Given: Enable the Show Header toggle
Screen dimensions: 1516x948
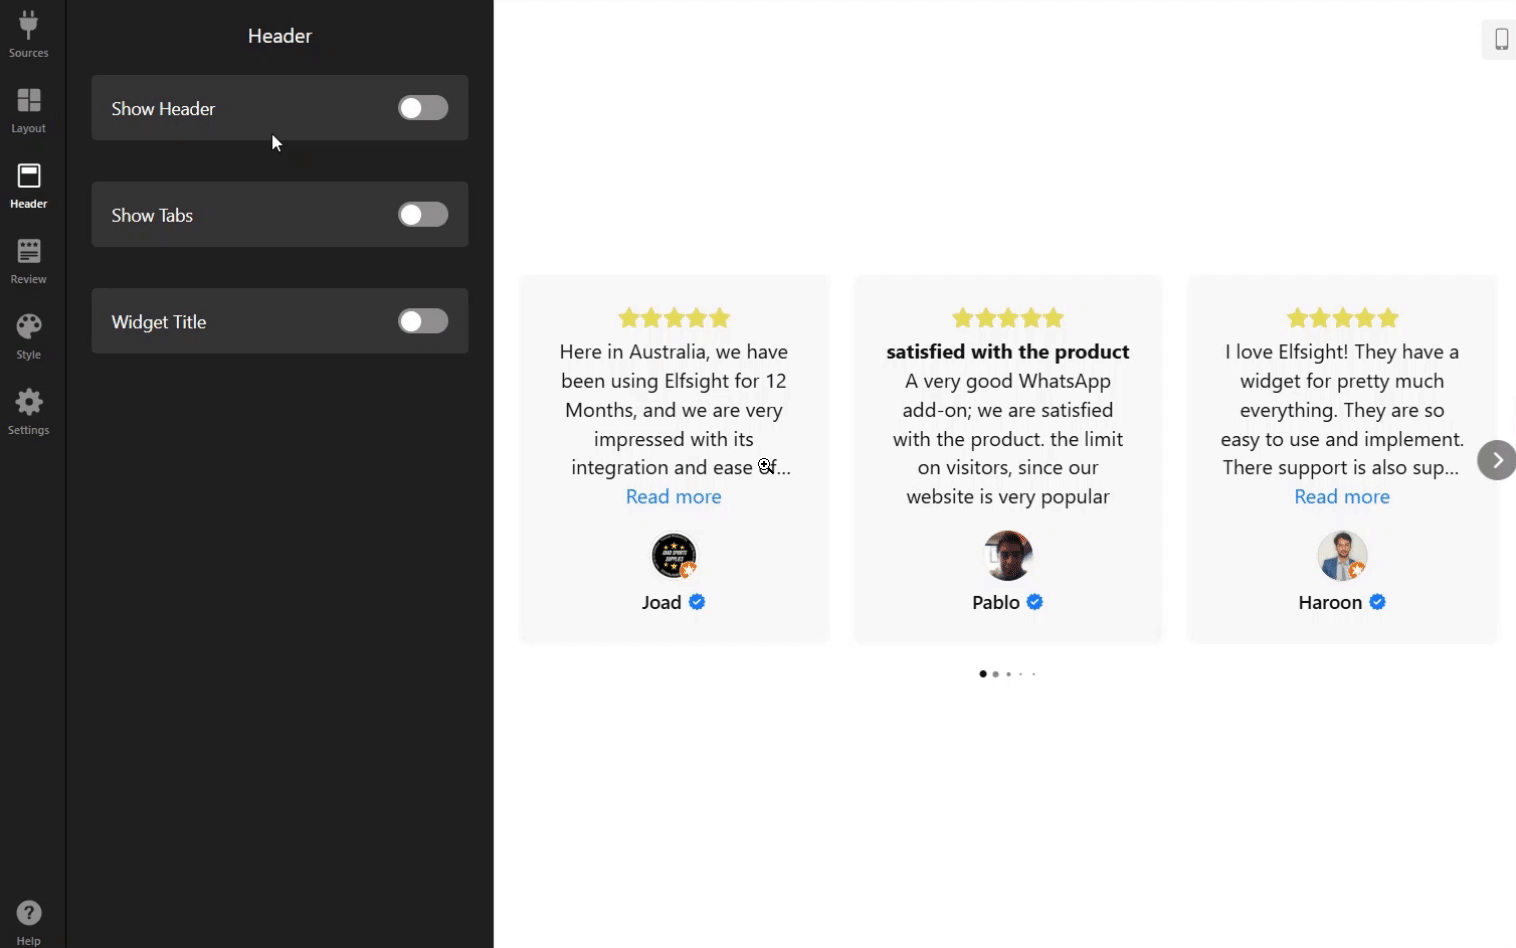Looking at the screenshot, I should click(x=423, y=108).
